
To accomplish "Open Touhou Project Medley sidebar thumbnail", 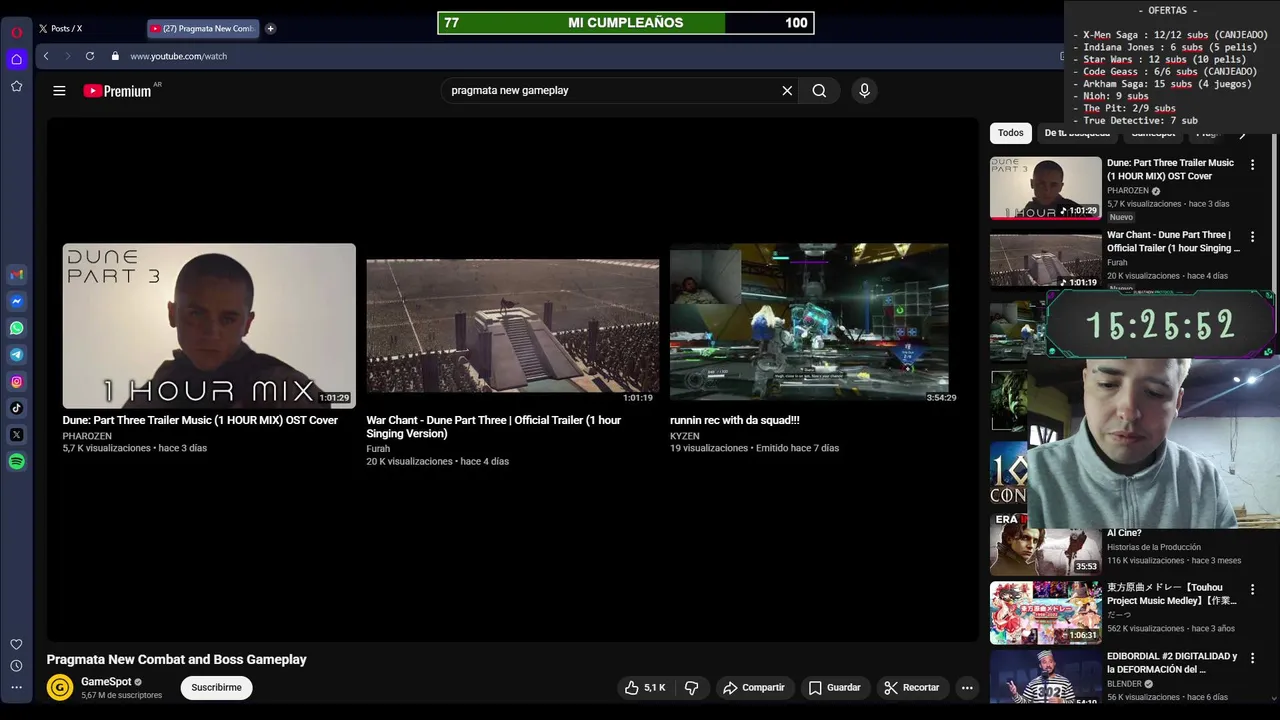I will 1045,613.
